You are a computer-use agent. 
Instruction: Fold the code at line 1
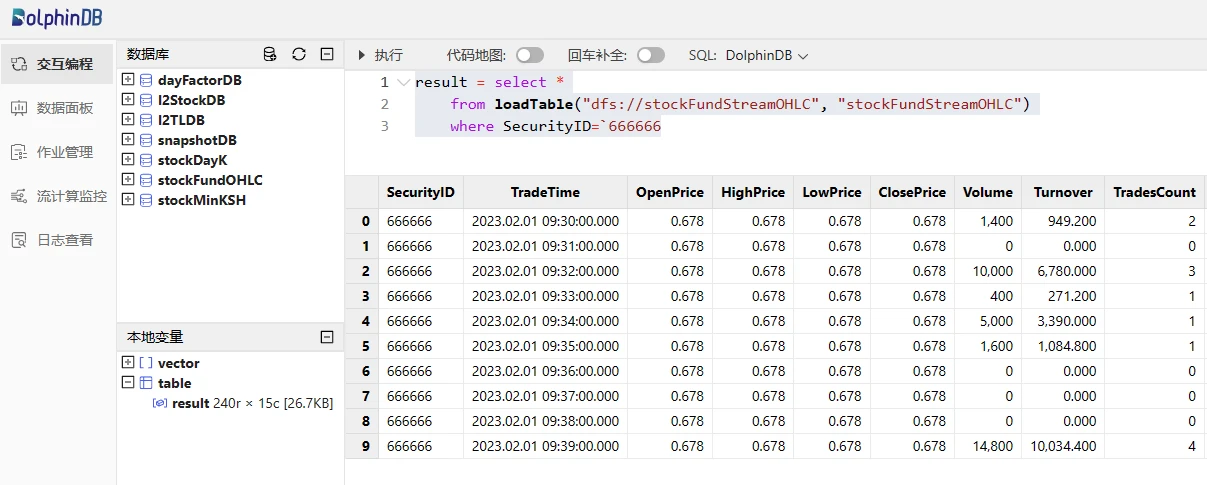403,82
